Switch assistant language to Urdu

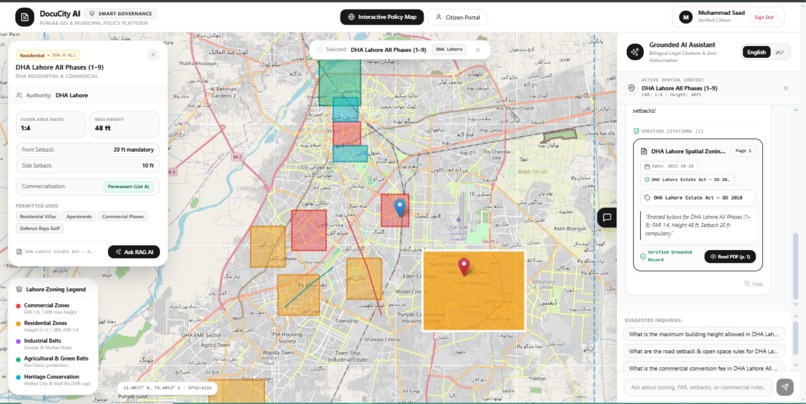pos(780,52)
